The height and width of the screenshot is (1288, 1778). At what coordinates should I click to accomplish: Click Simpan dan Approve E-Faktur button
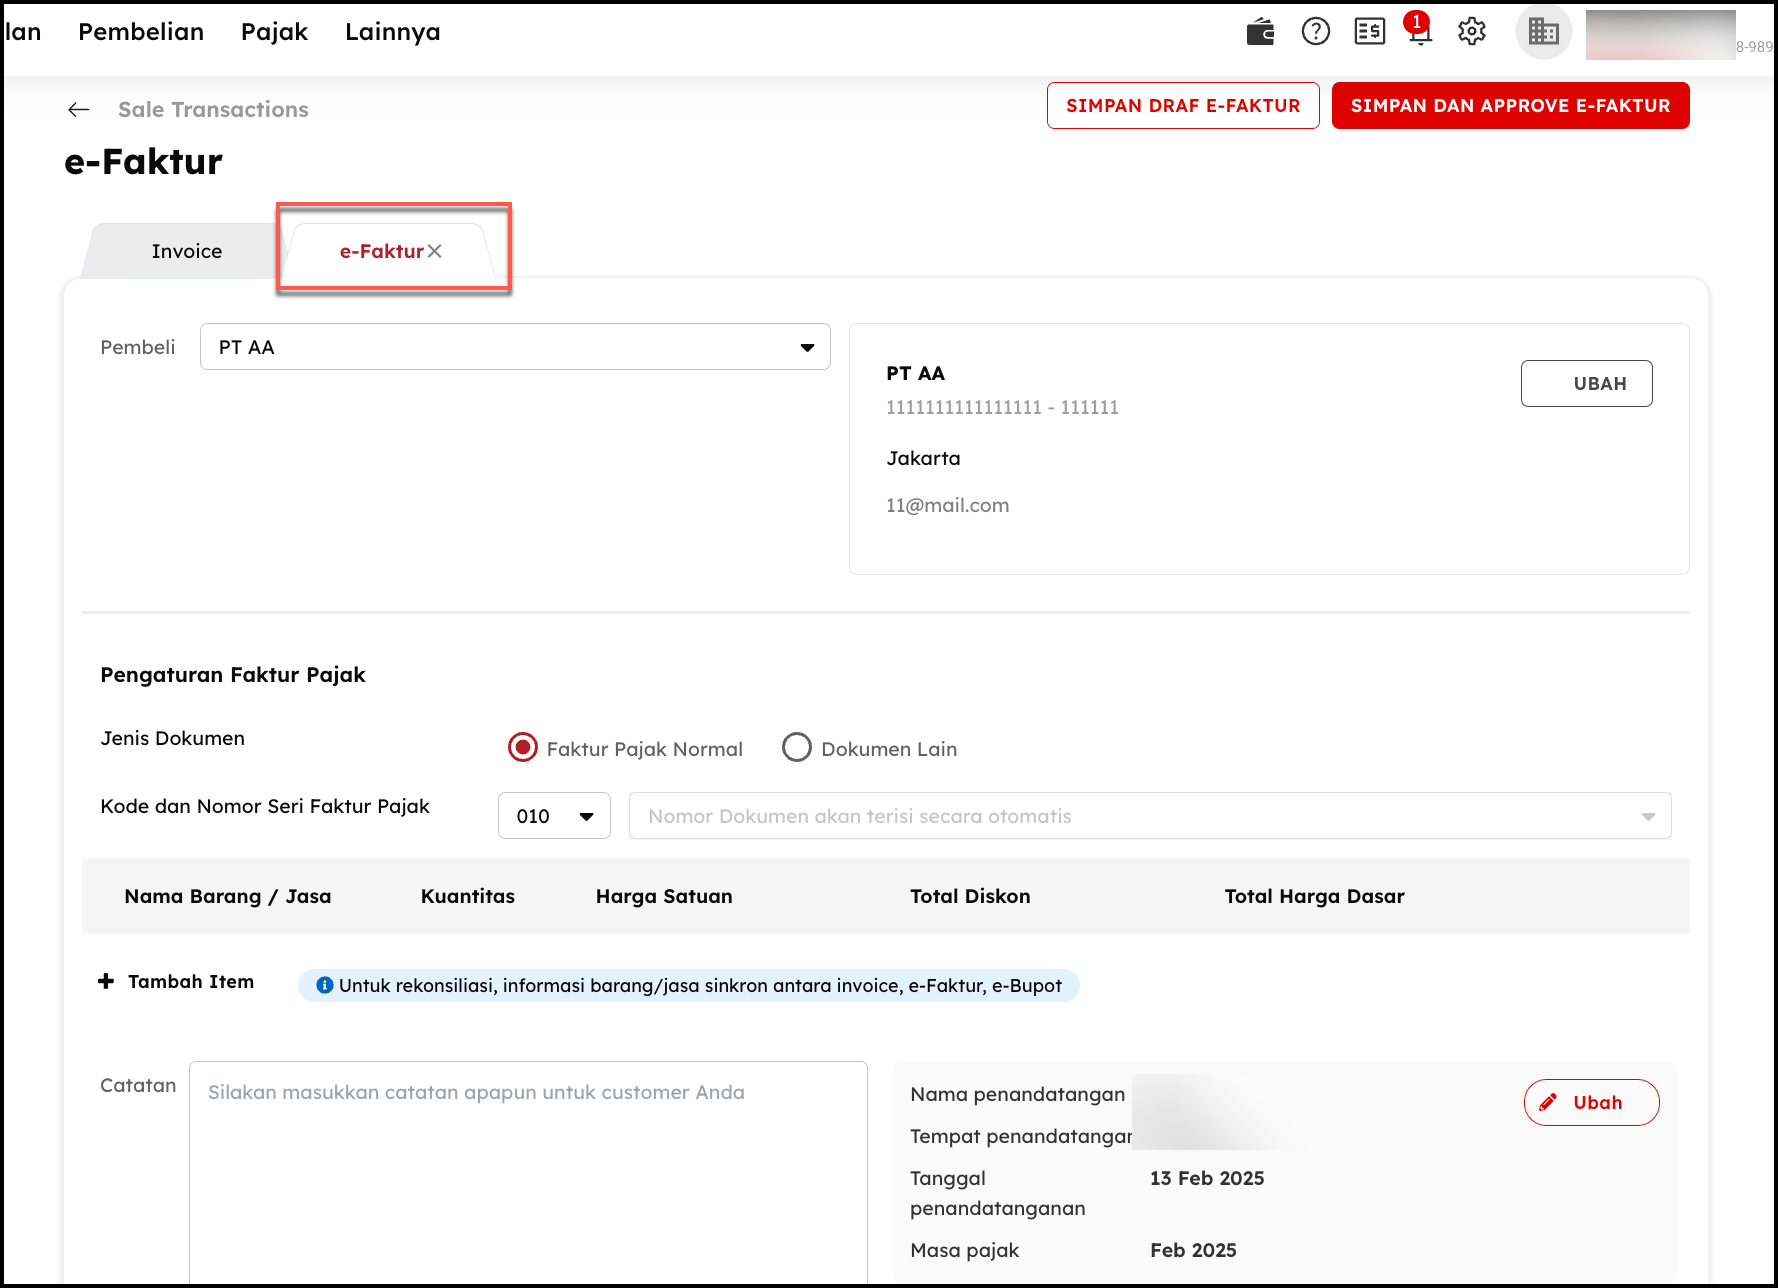1510,106
